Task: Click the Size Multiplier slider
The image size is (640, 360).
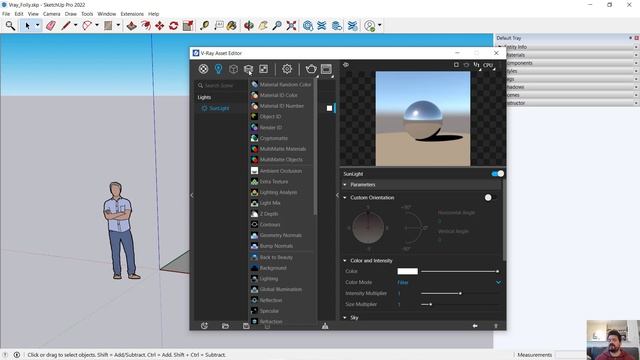Action: (x=460, y=304)
